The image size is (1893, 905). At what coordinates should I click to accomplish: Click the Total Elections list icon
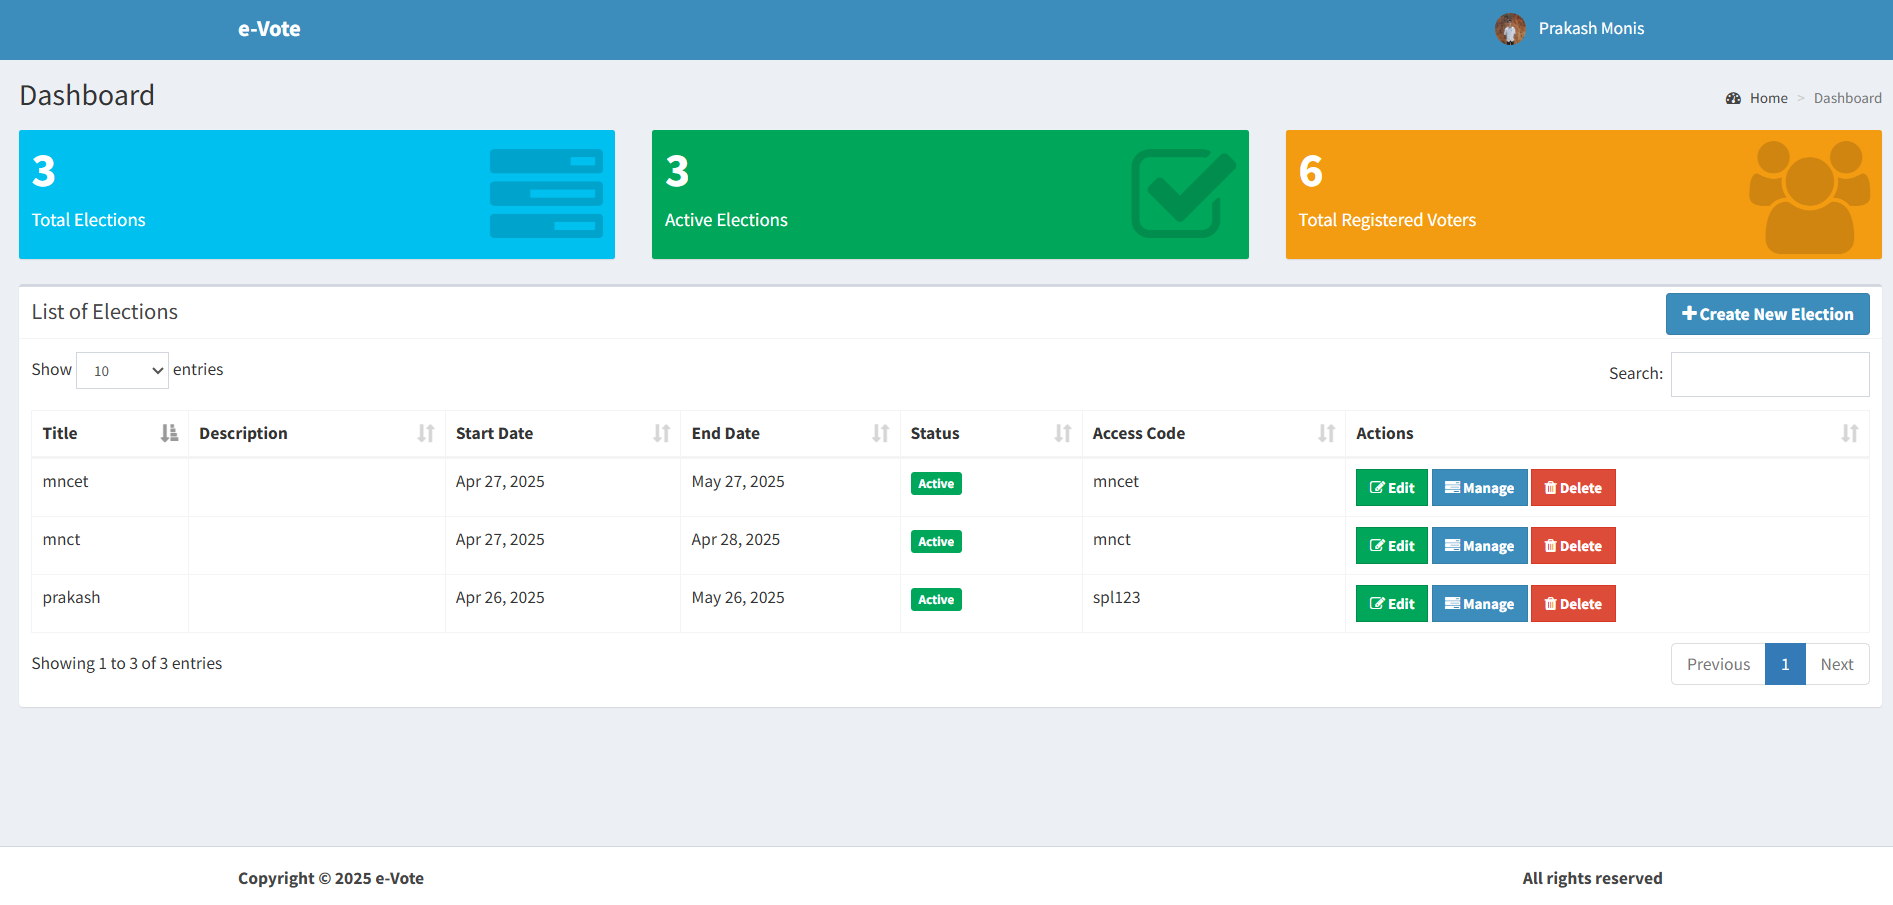click(x=546, y=194)
